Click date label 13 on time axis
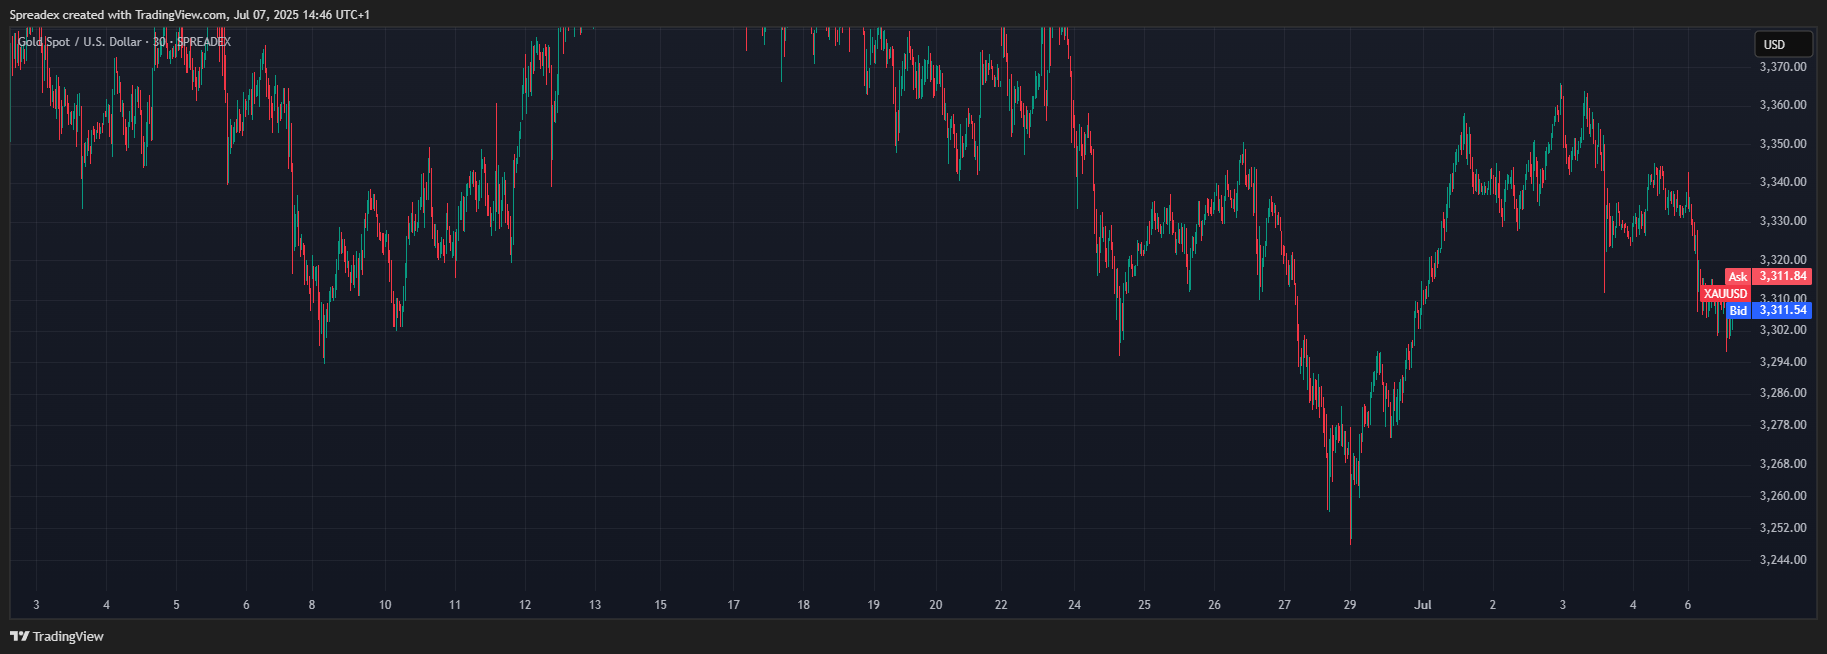1827x654 pixels. [x=595, y=605]
